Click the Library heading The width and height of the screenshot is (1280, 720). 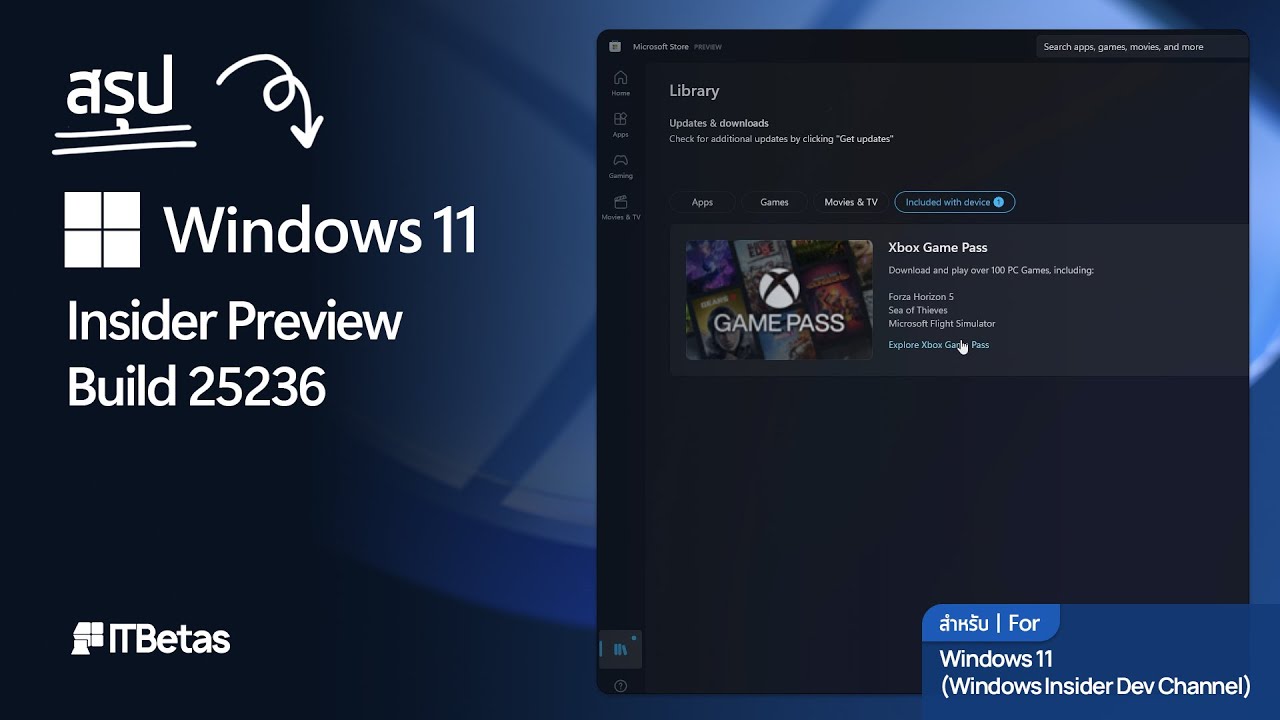[x=694, y=91]
